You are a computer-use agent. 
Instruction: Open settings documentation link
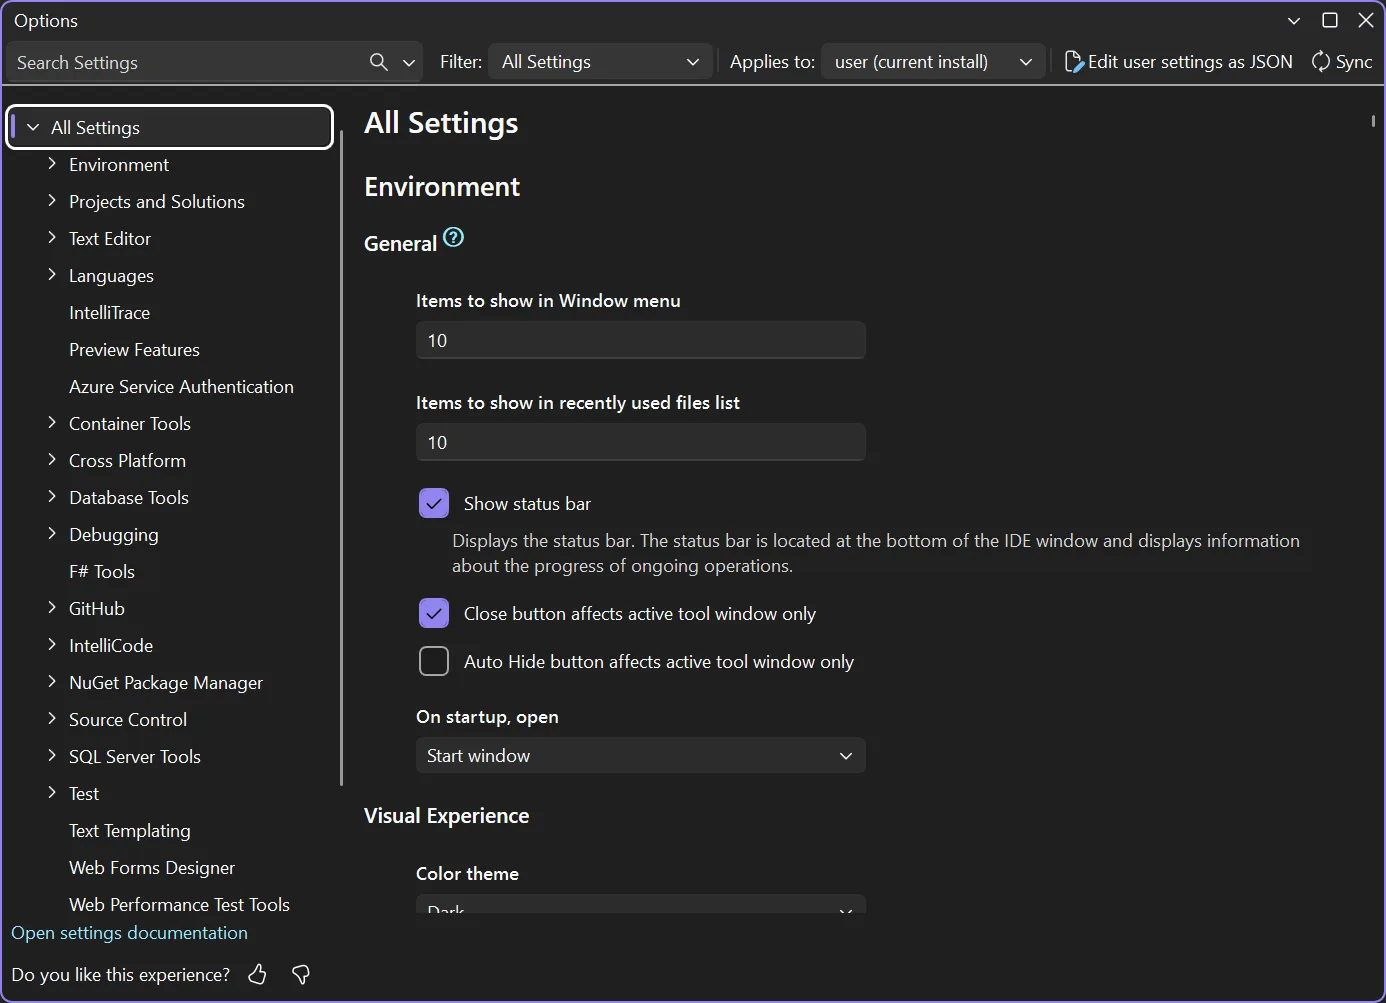129,932
